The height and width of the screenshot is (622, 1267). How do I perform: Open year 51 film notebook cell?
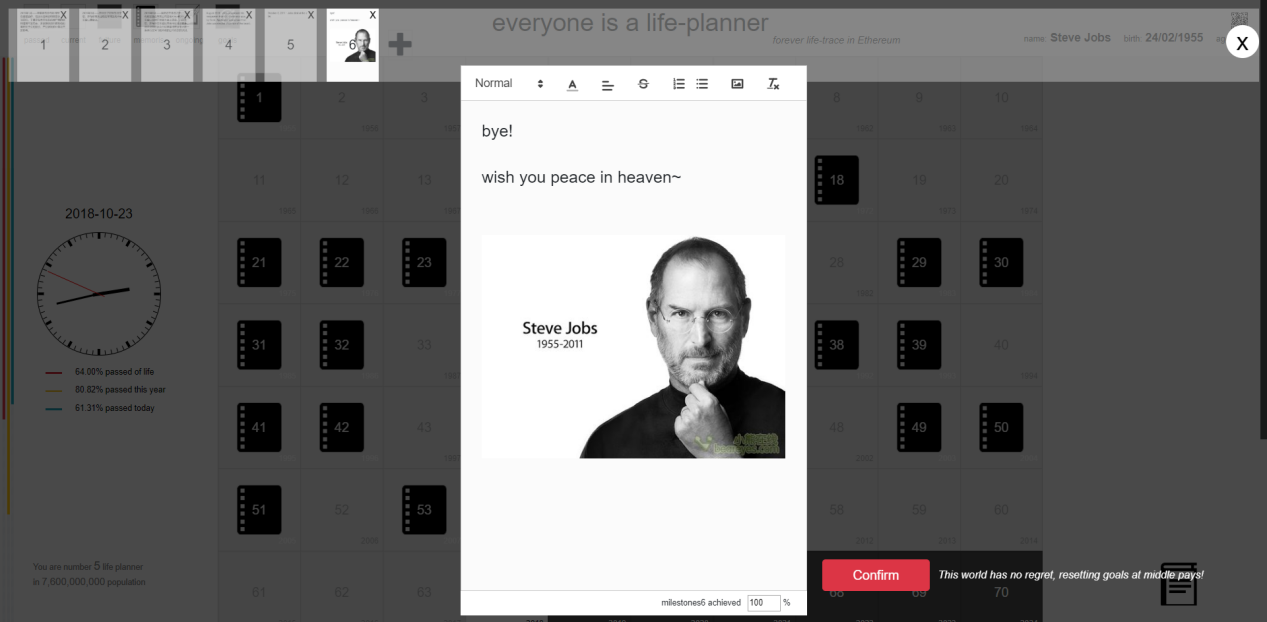pyautogui.click(x=259, y=510)
